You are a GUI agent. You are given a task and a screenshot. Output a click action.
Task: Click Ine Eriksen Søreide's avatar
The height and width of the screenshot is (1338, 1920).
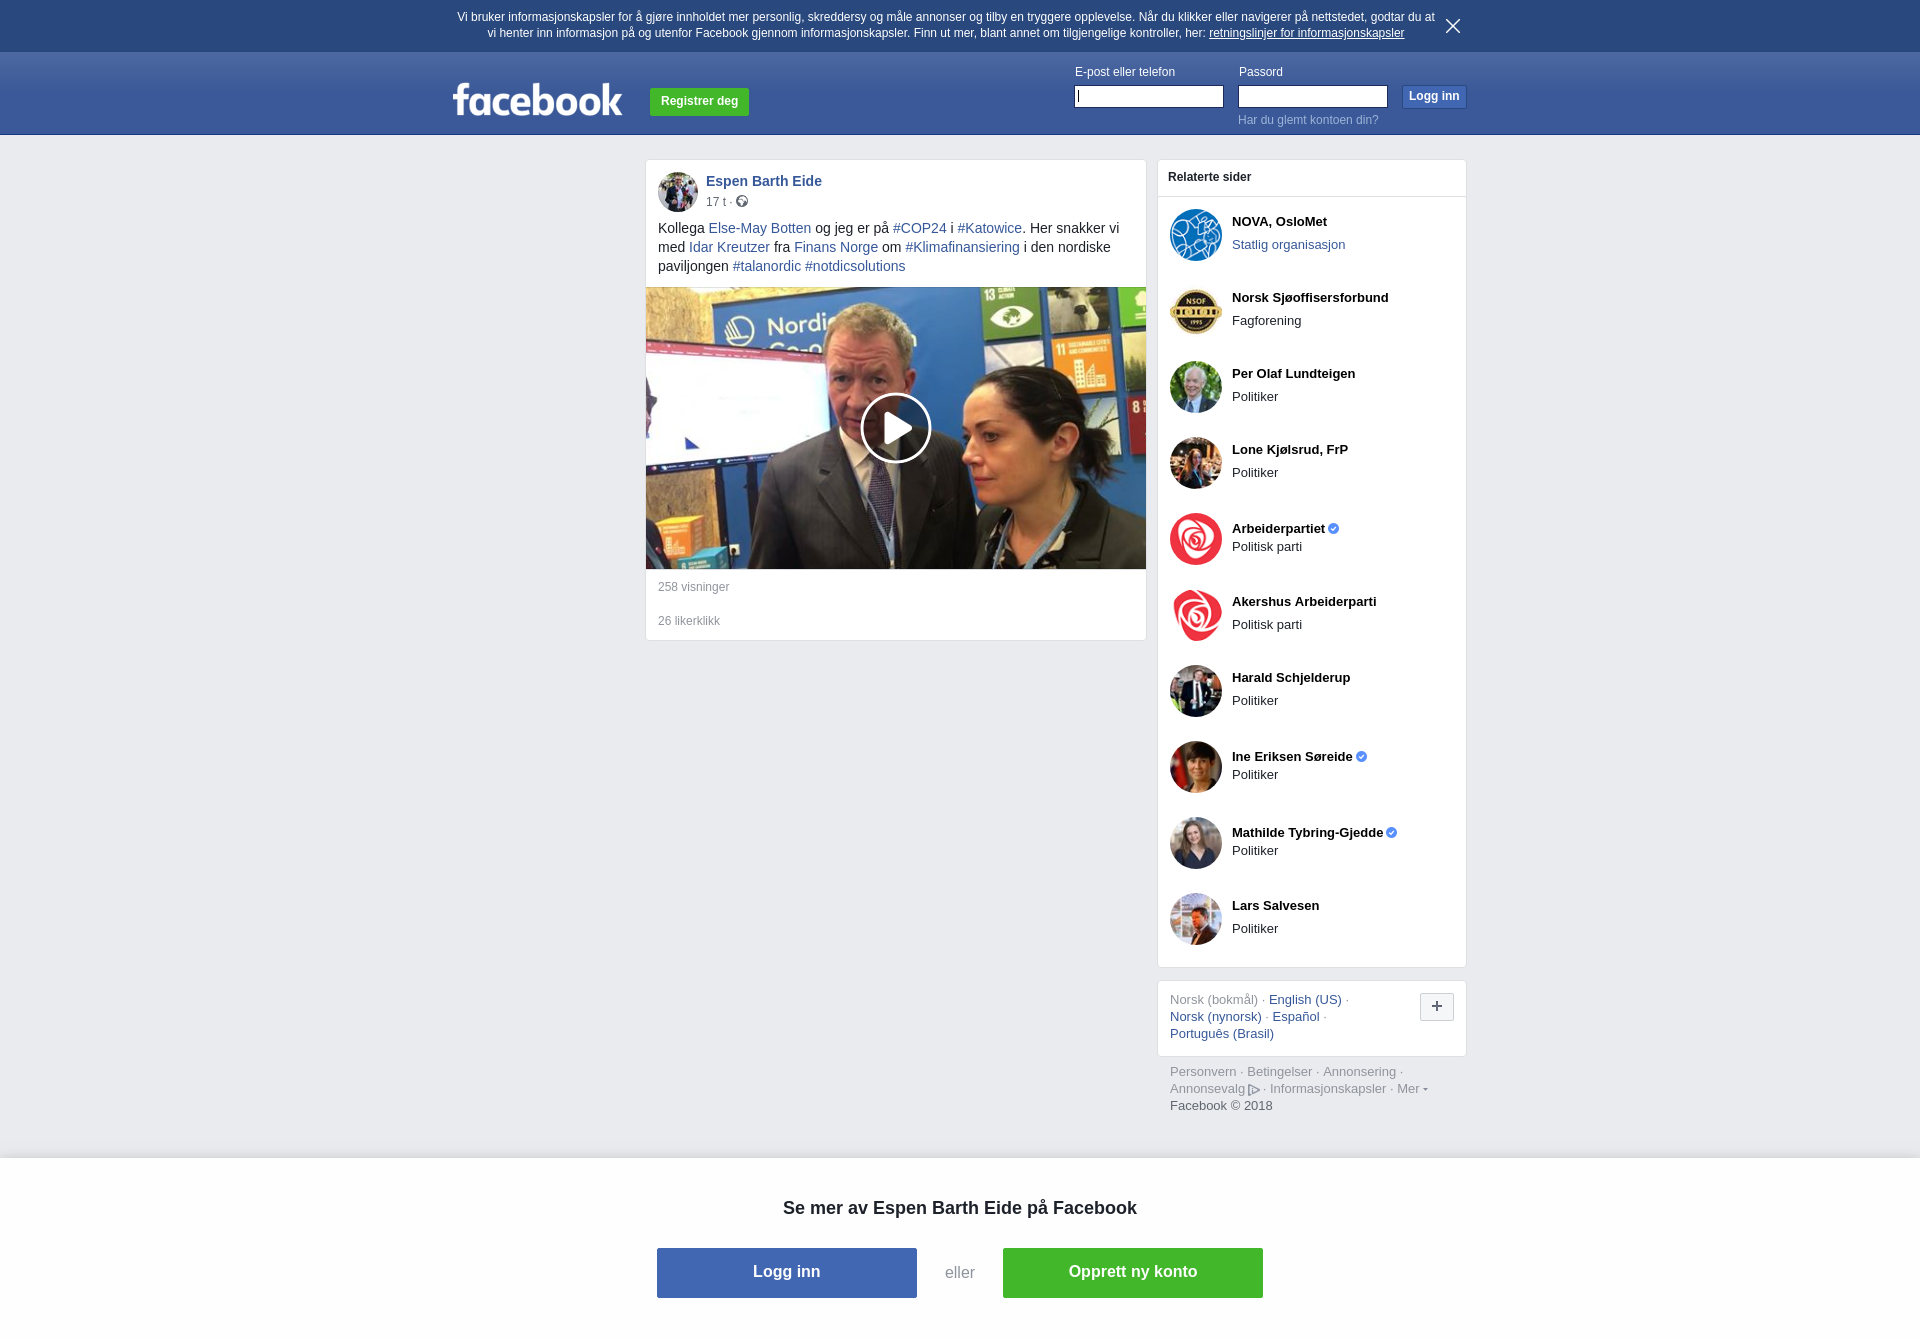click(1196, 767)
